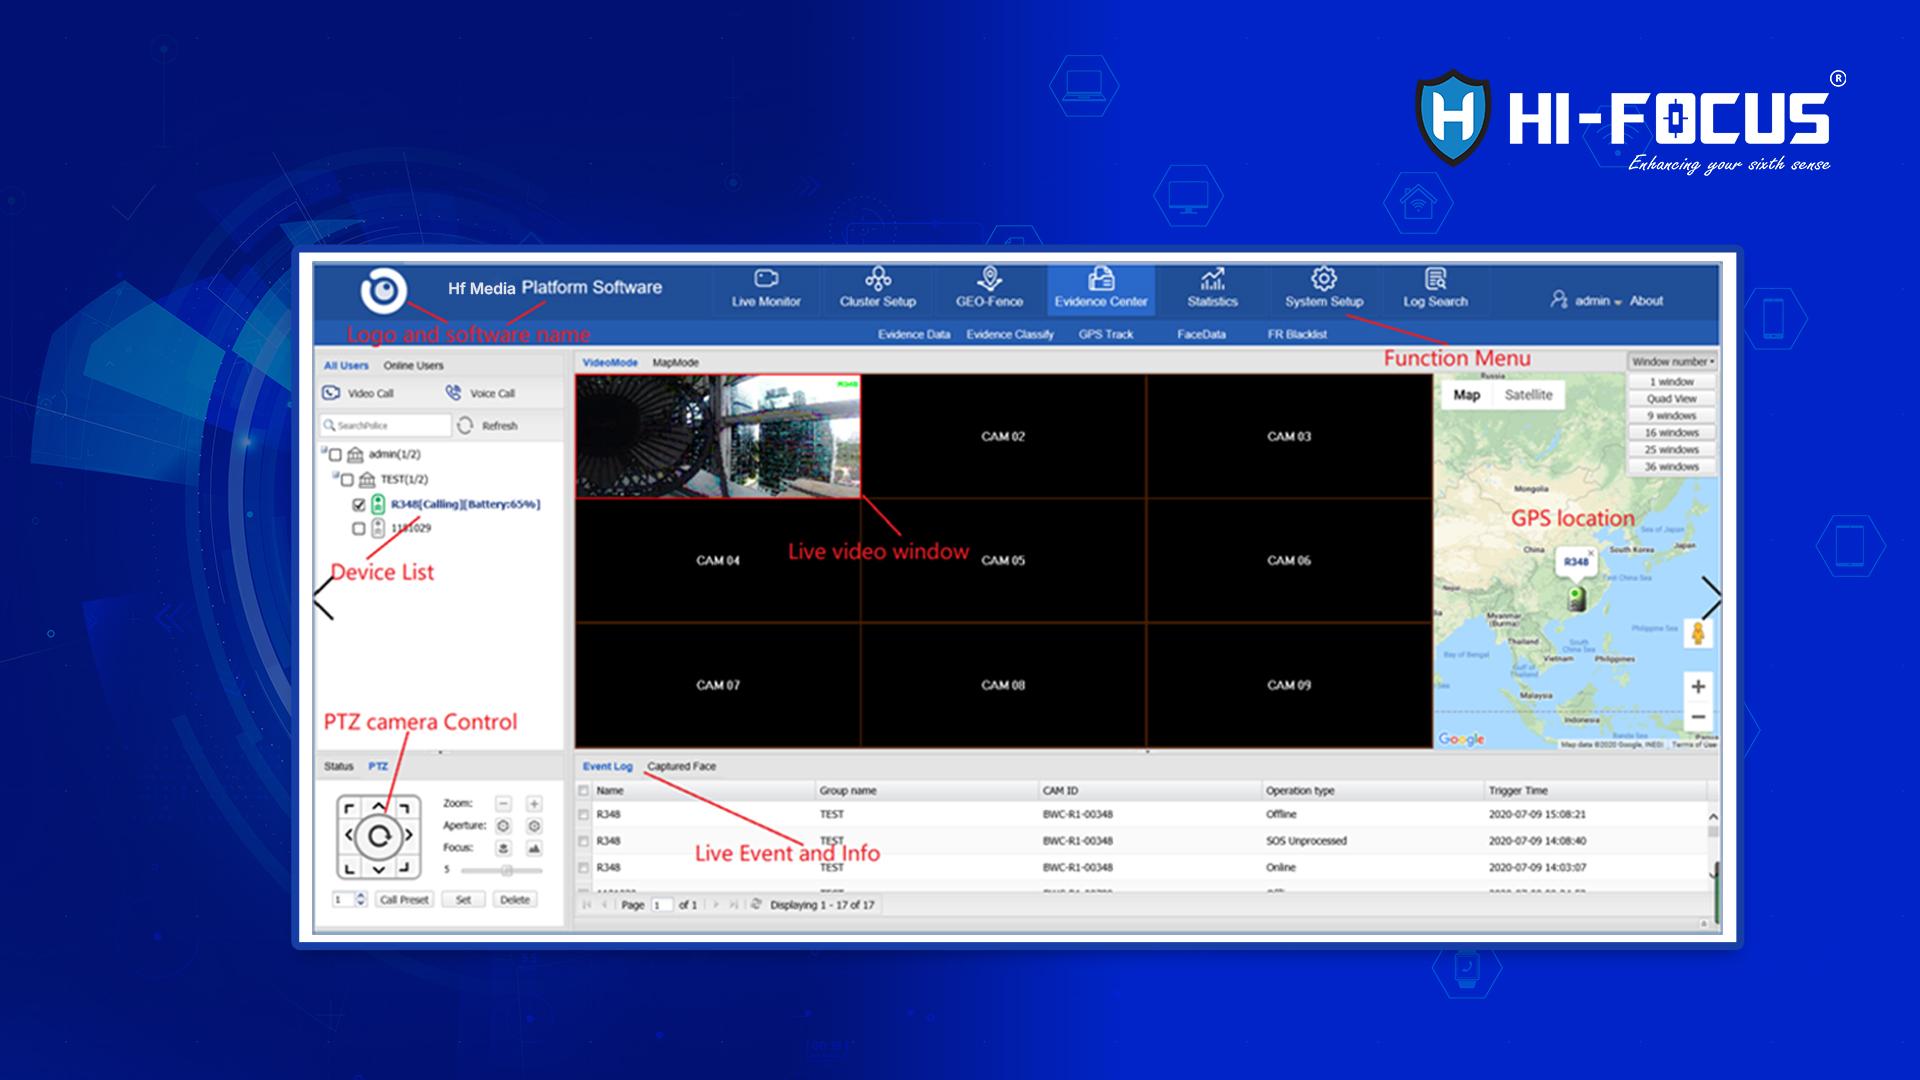Collapse the admin(1/2) tree node

pyautogui.click(x=325, y=449)
